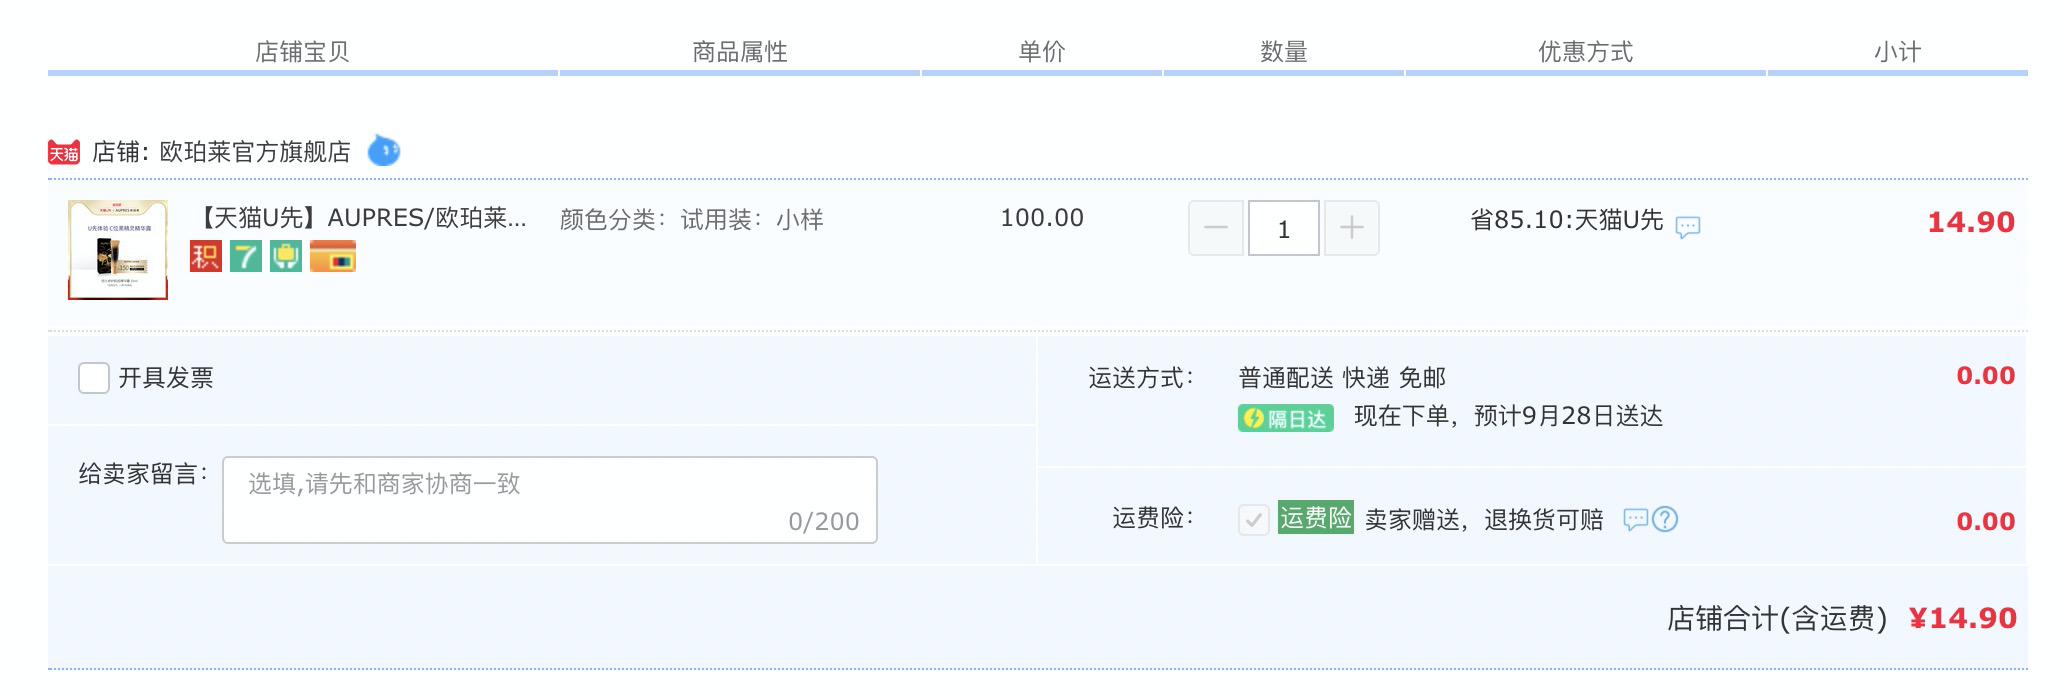Screen dimensions: 2068x696
Task: Click the 店铺合计(含运费) label
Action: (1777, 619)
